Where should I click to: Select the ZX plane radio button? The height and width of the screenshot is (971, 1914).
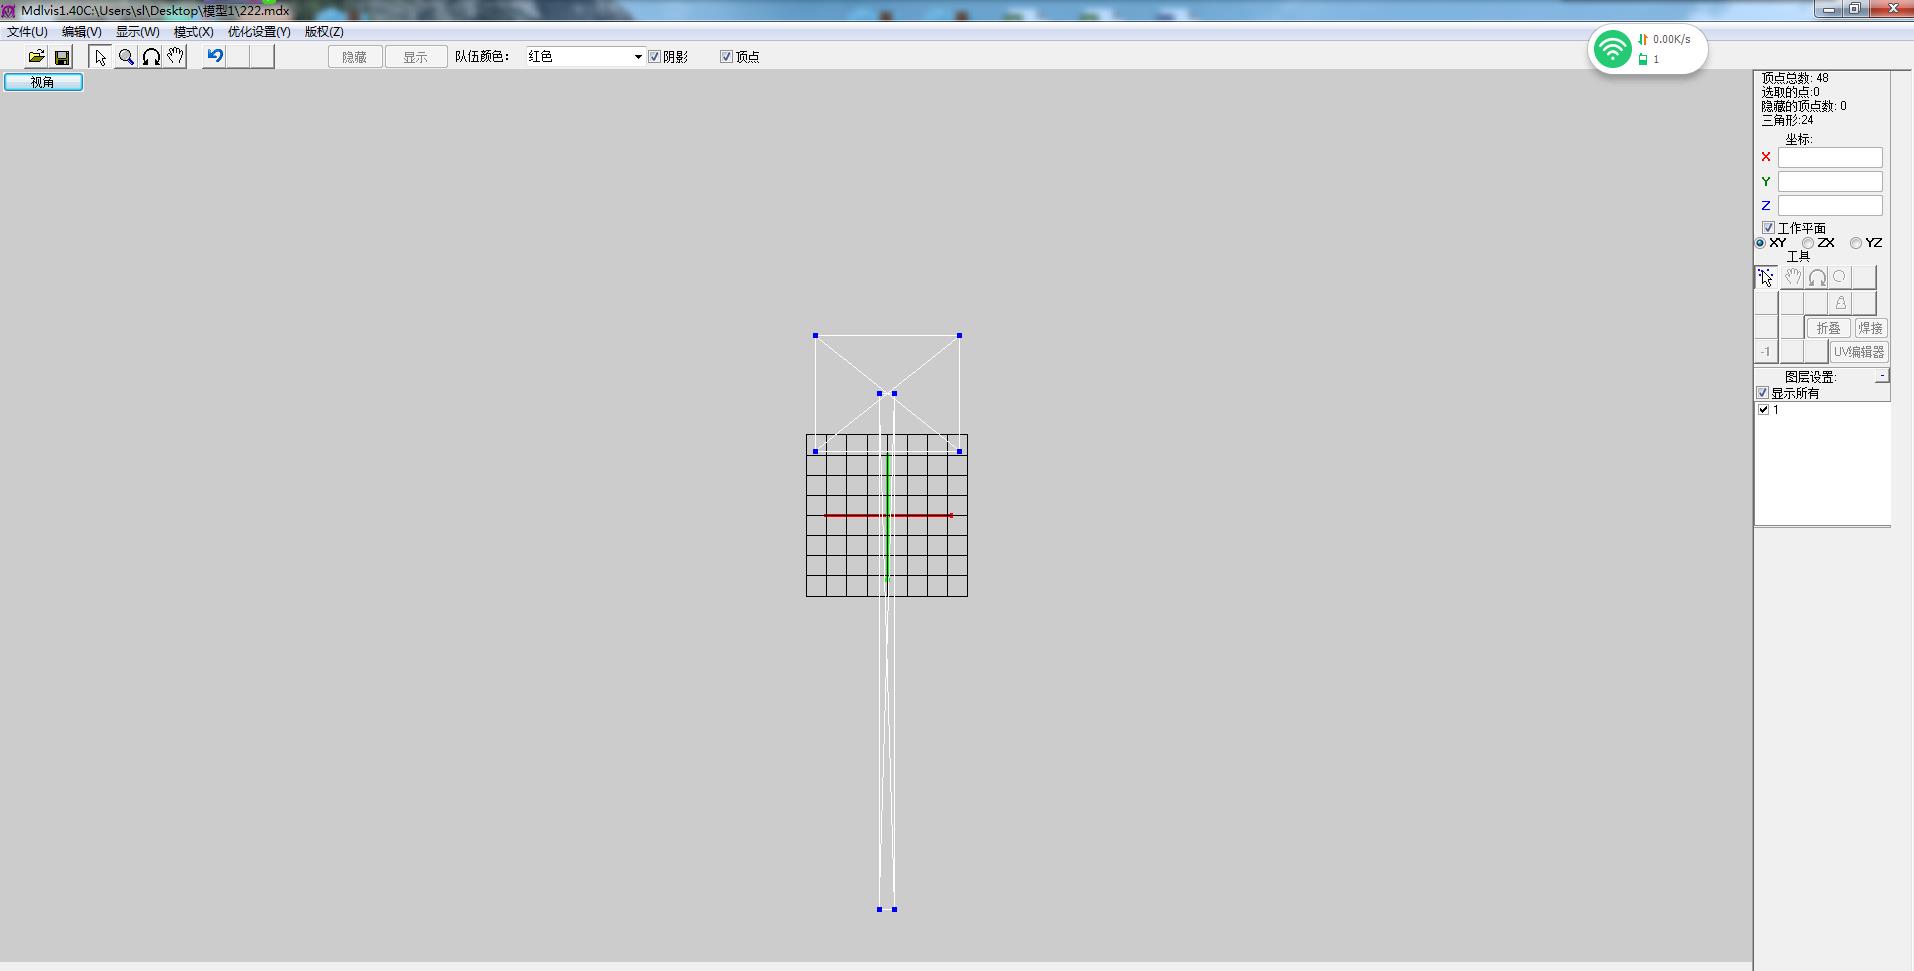1808,243
